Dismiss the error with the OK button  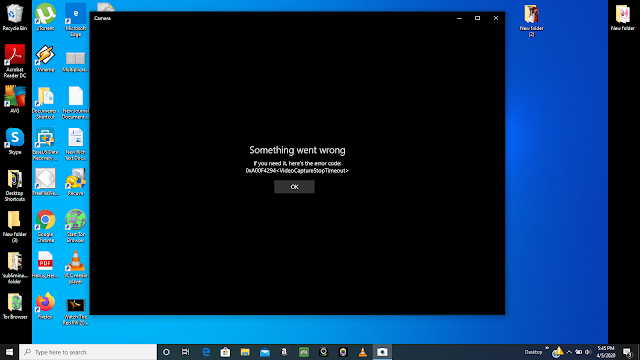(294, 187)
